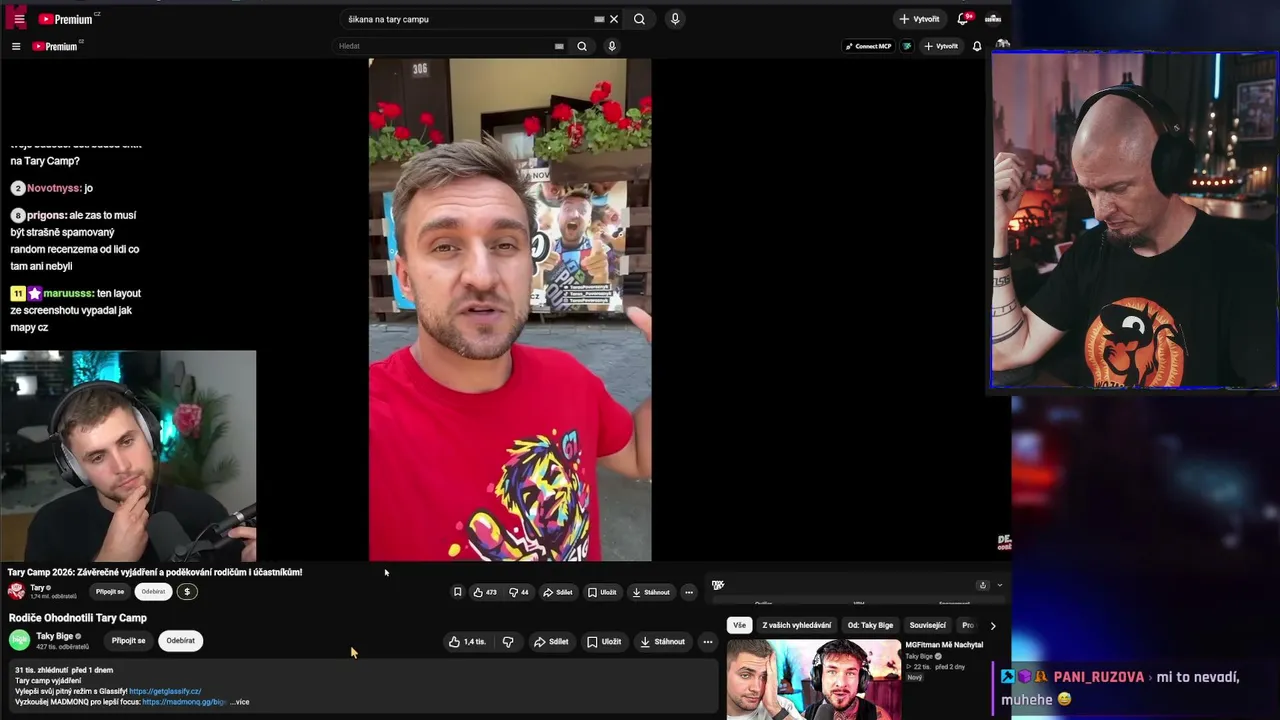Dislike the Tary video showing 44 dislikes

(x=519, y=592)
